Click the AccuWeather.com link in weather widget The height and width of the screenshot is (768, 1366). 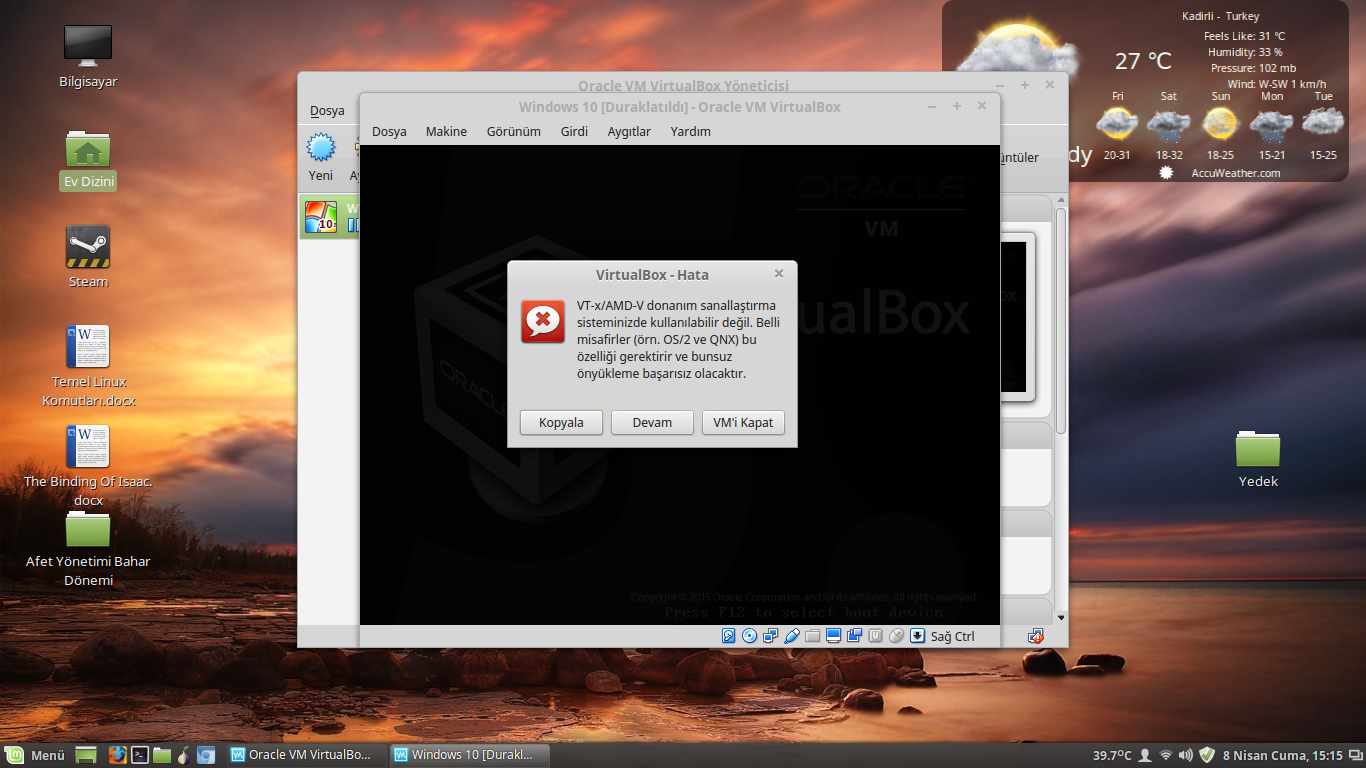pyautogui.click(x=1236, y=173)
